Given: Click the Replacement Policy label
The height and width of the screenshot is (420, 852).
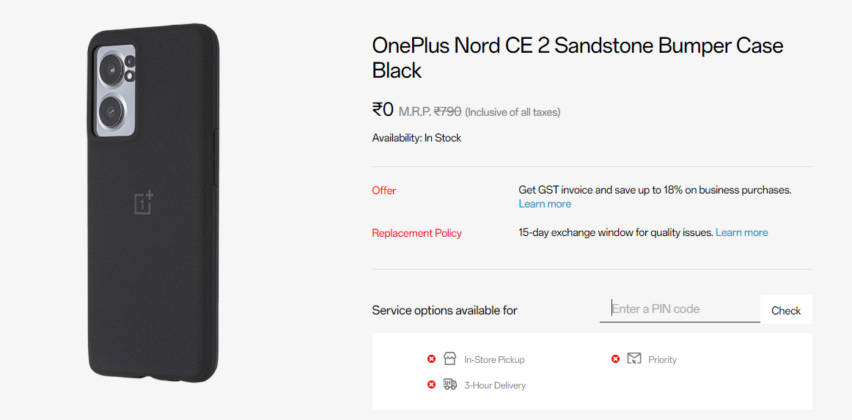Looking at the screenshot, I should point(416,233).
